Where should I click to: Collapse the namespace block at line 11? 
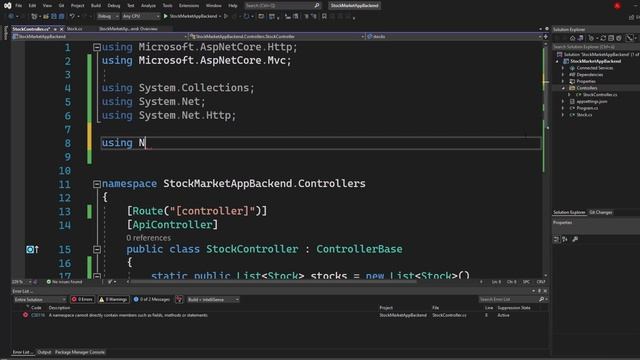pos(97,184)
